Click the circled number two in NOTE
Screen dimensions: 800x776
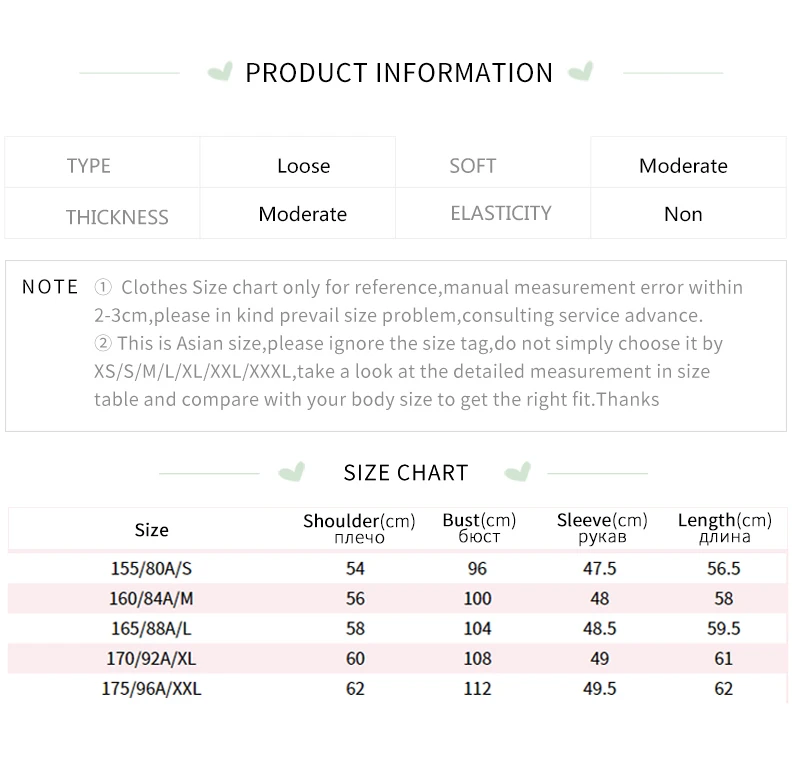click(103, 343)
